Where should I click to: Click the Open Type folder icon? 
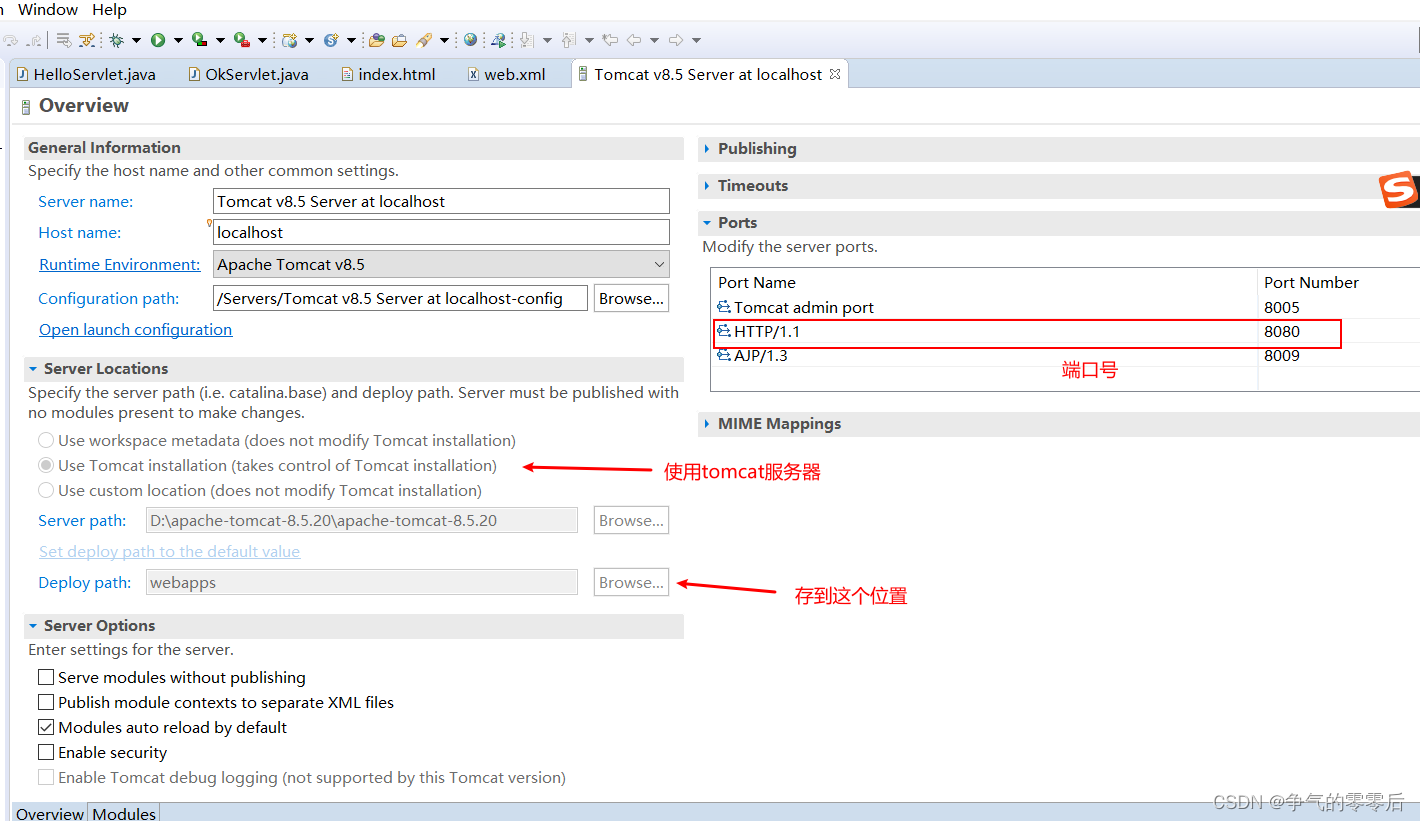tap(376, 40)
